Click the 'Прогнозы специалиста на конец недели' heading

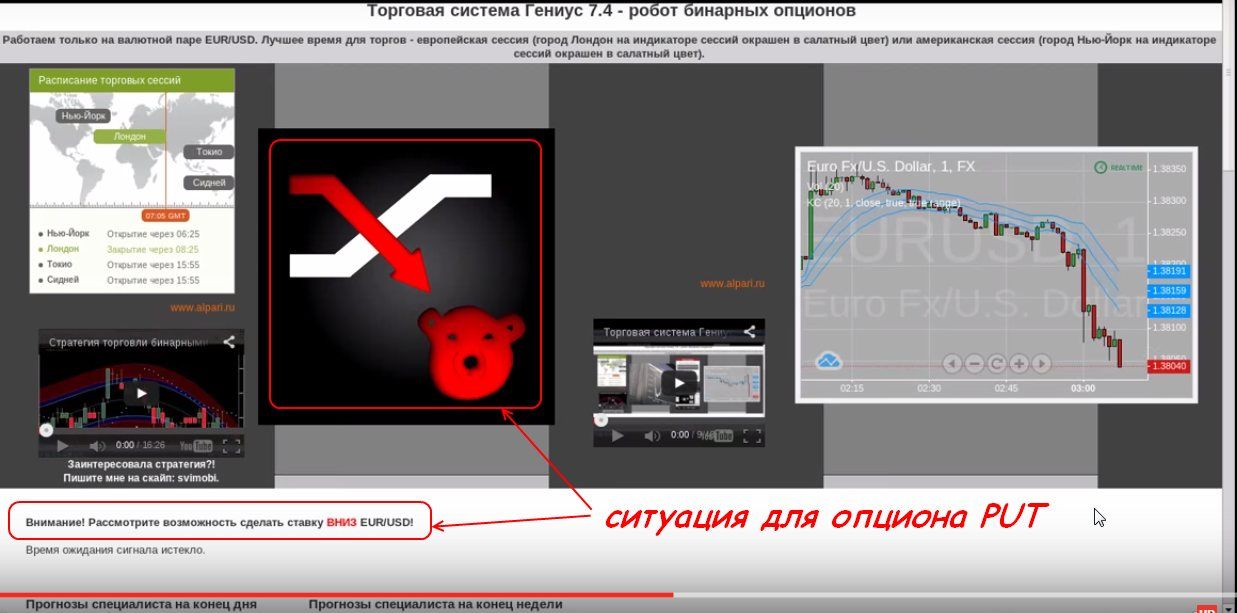click(436, 604)
